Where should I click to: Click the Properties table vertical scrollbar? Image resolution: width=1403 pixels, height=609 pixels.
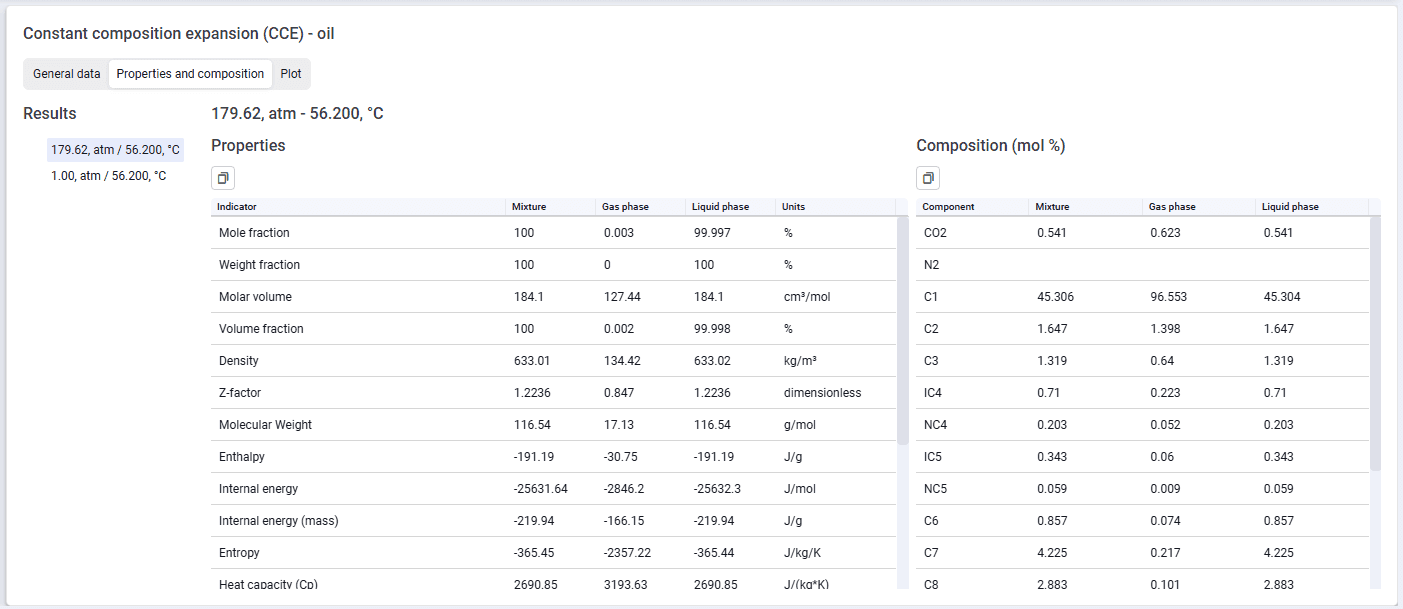[x=903, y=330]
